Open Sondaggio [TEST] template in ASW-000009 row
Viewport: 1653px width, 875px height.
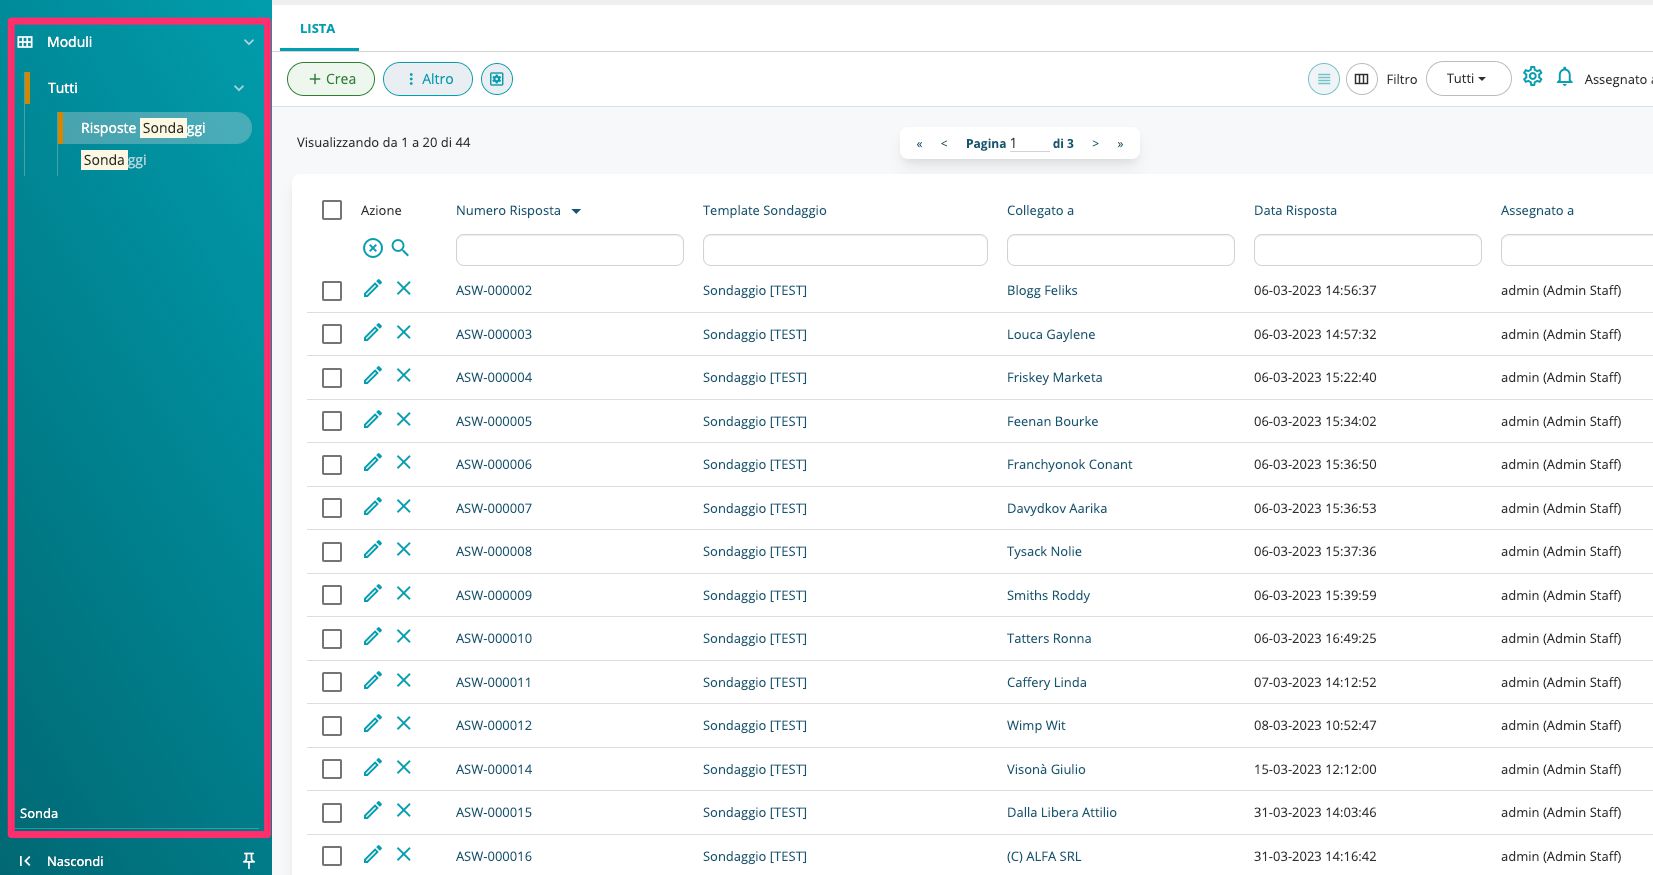(x=755, y=595)
